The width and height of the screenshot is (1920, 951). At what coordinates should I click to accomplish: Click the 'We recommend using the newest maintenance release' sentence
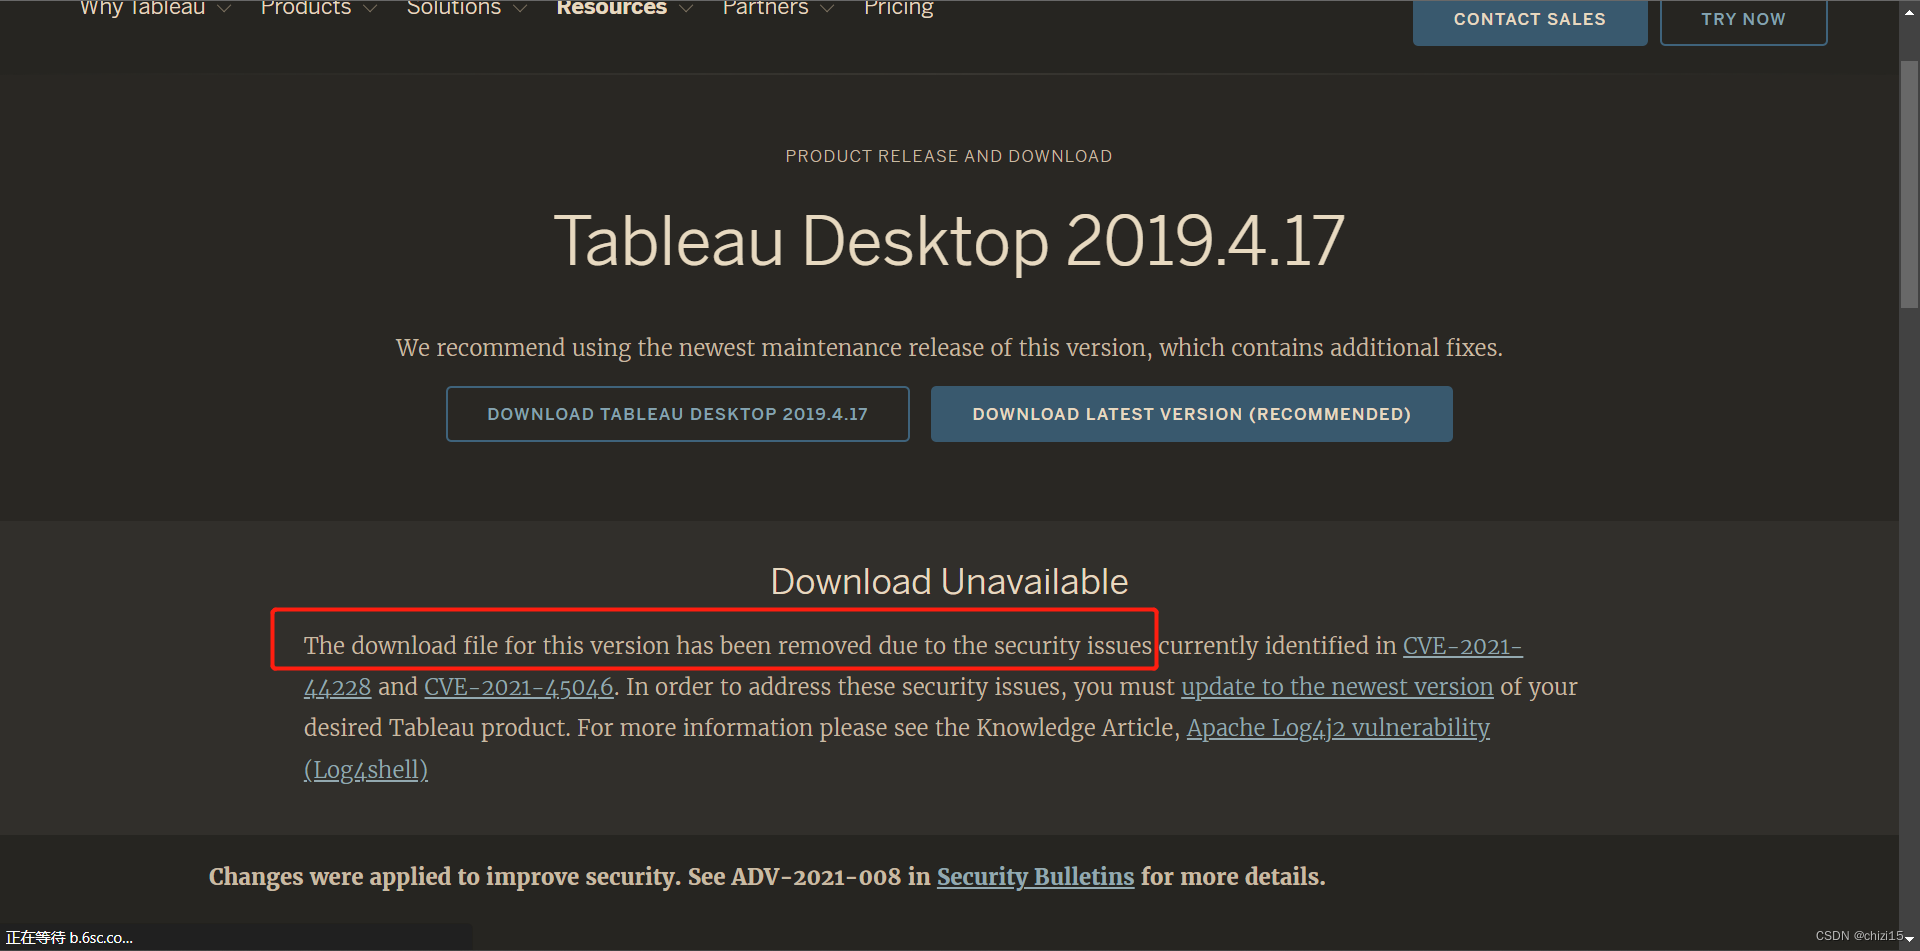[x=949, y=348]
